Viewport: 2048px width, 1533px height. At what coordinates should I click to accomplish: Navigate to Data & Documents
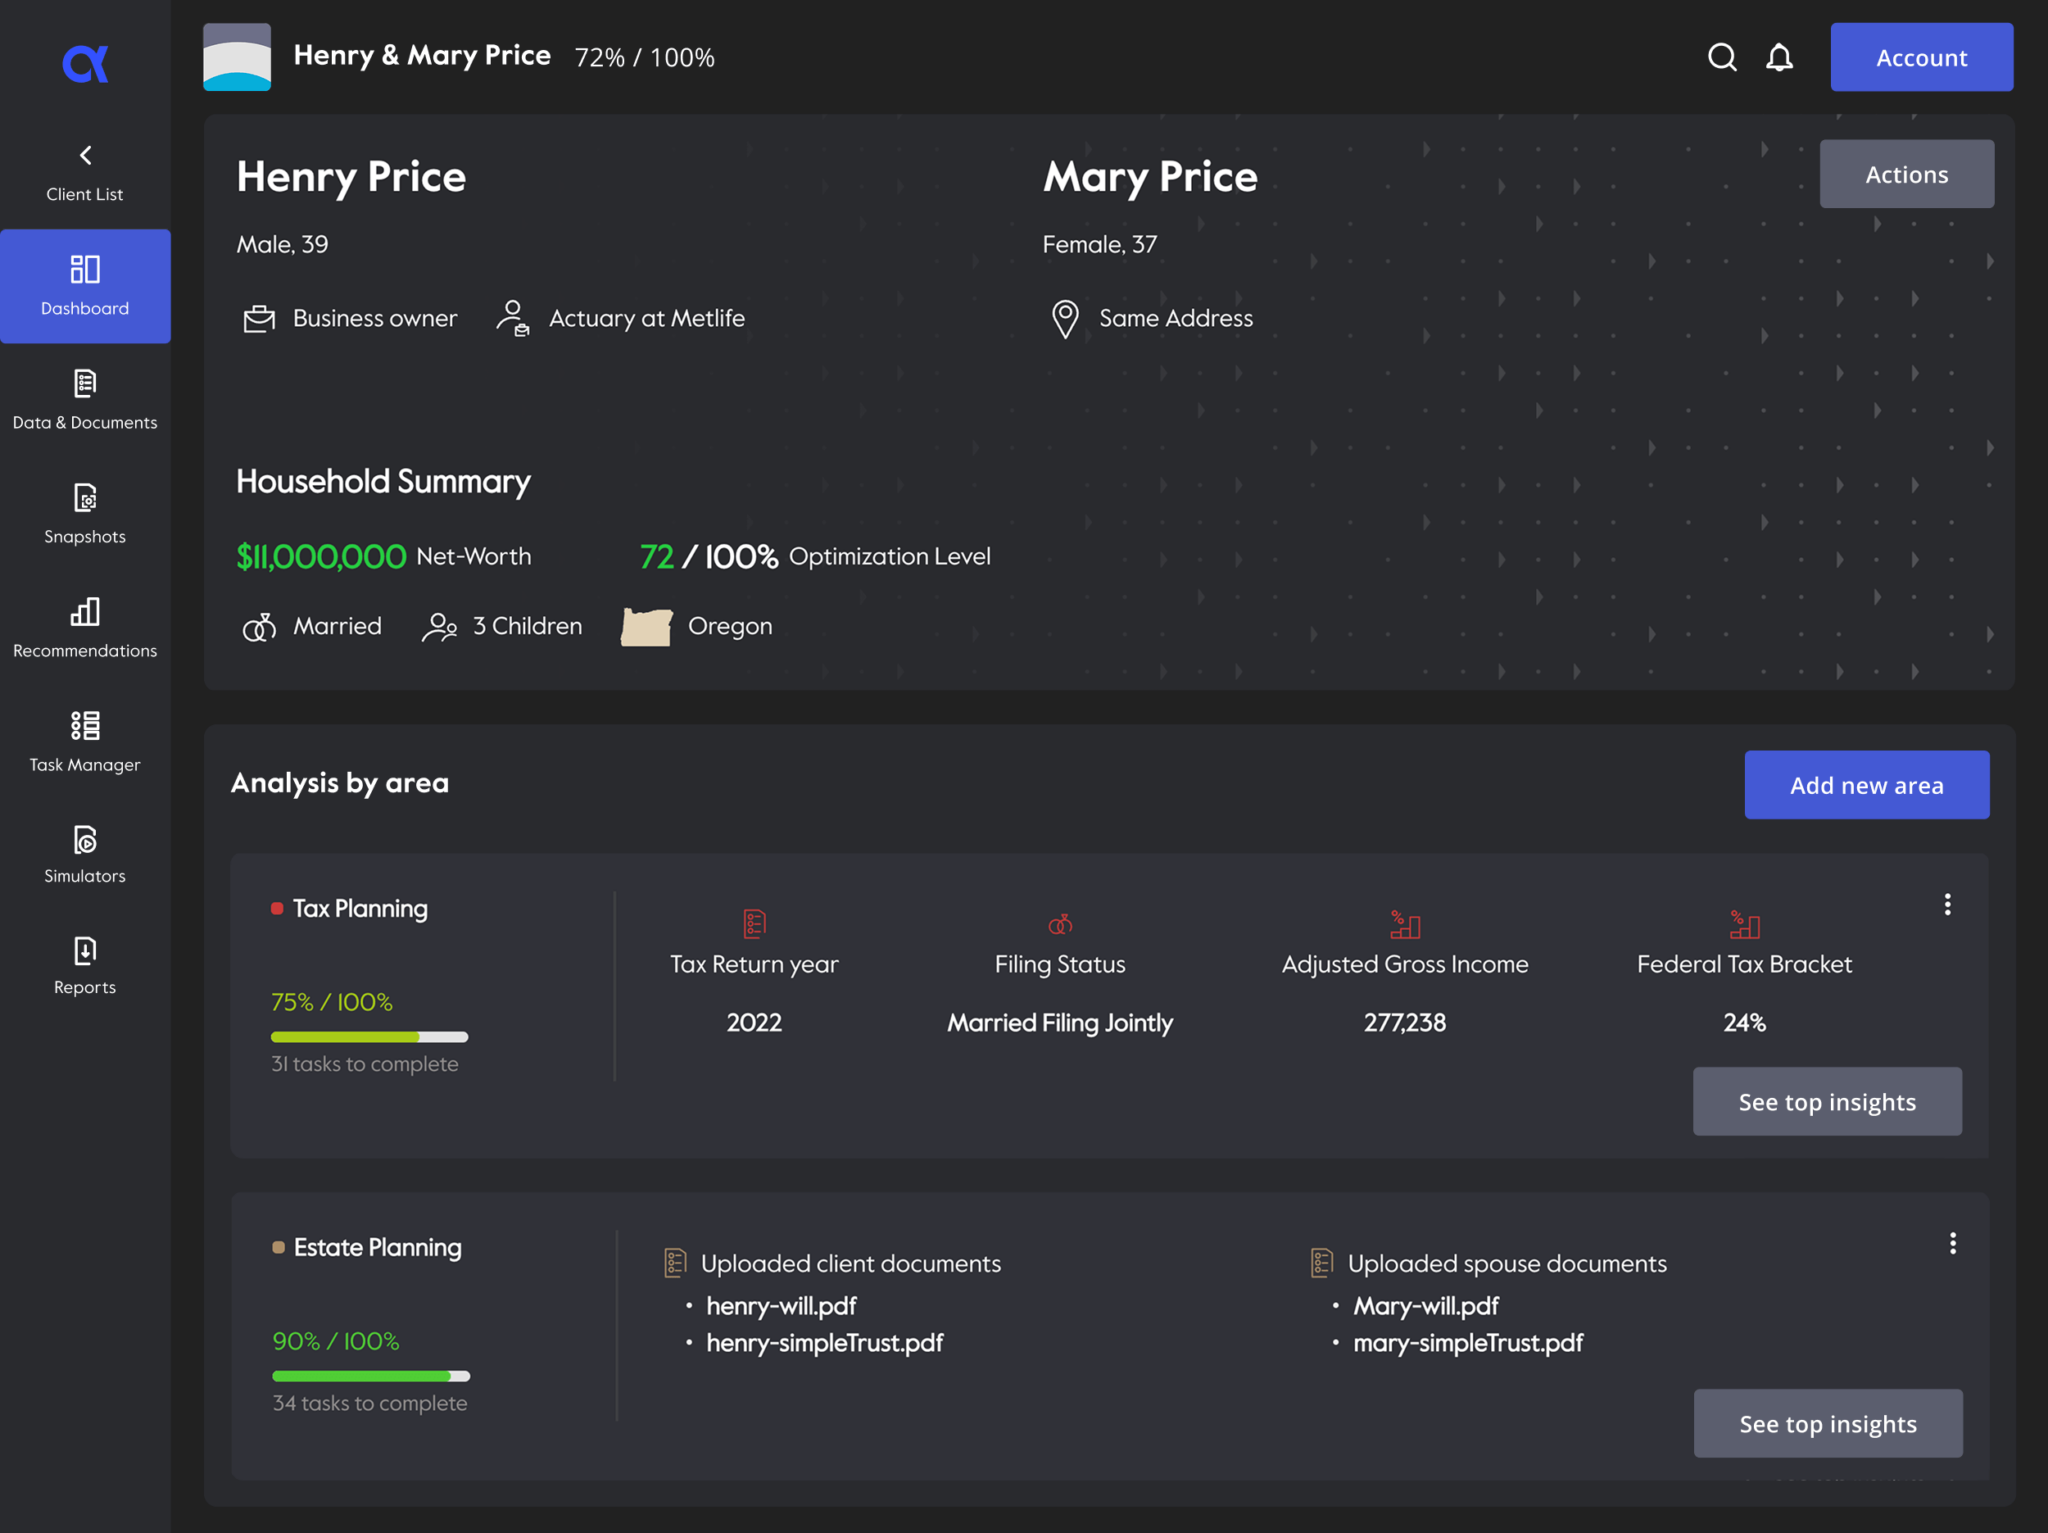[x=85, y=399]
